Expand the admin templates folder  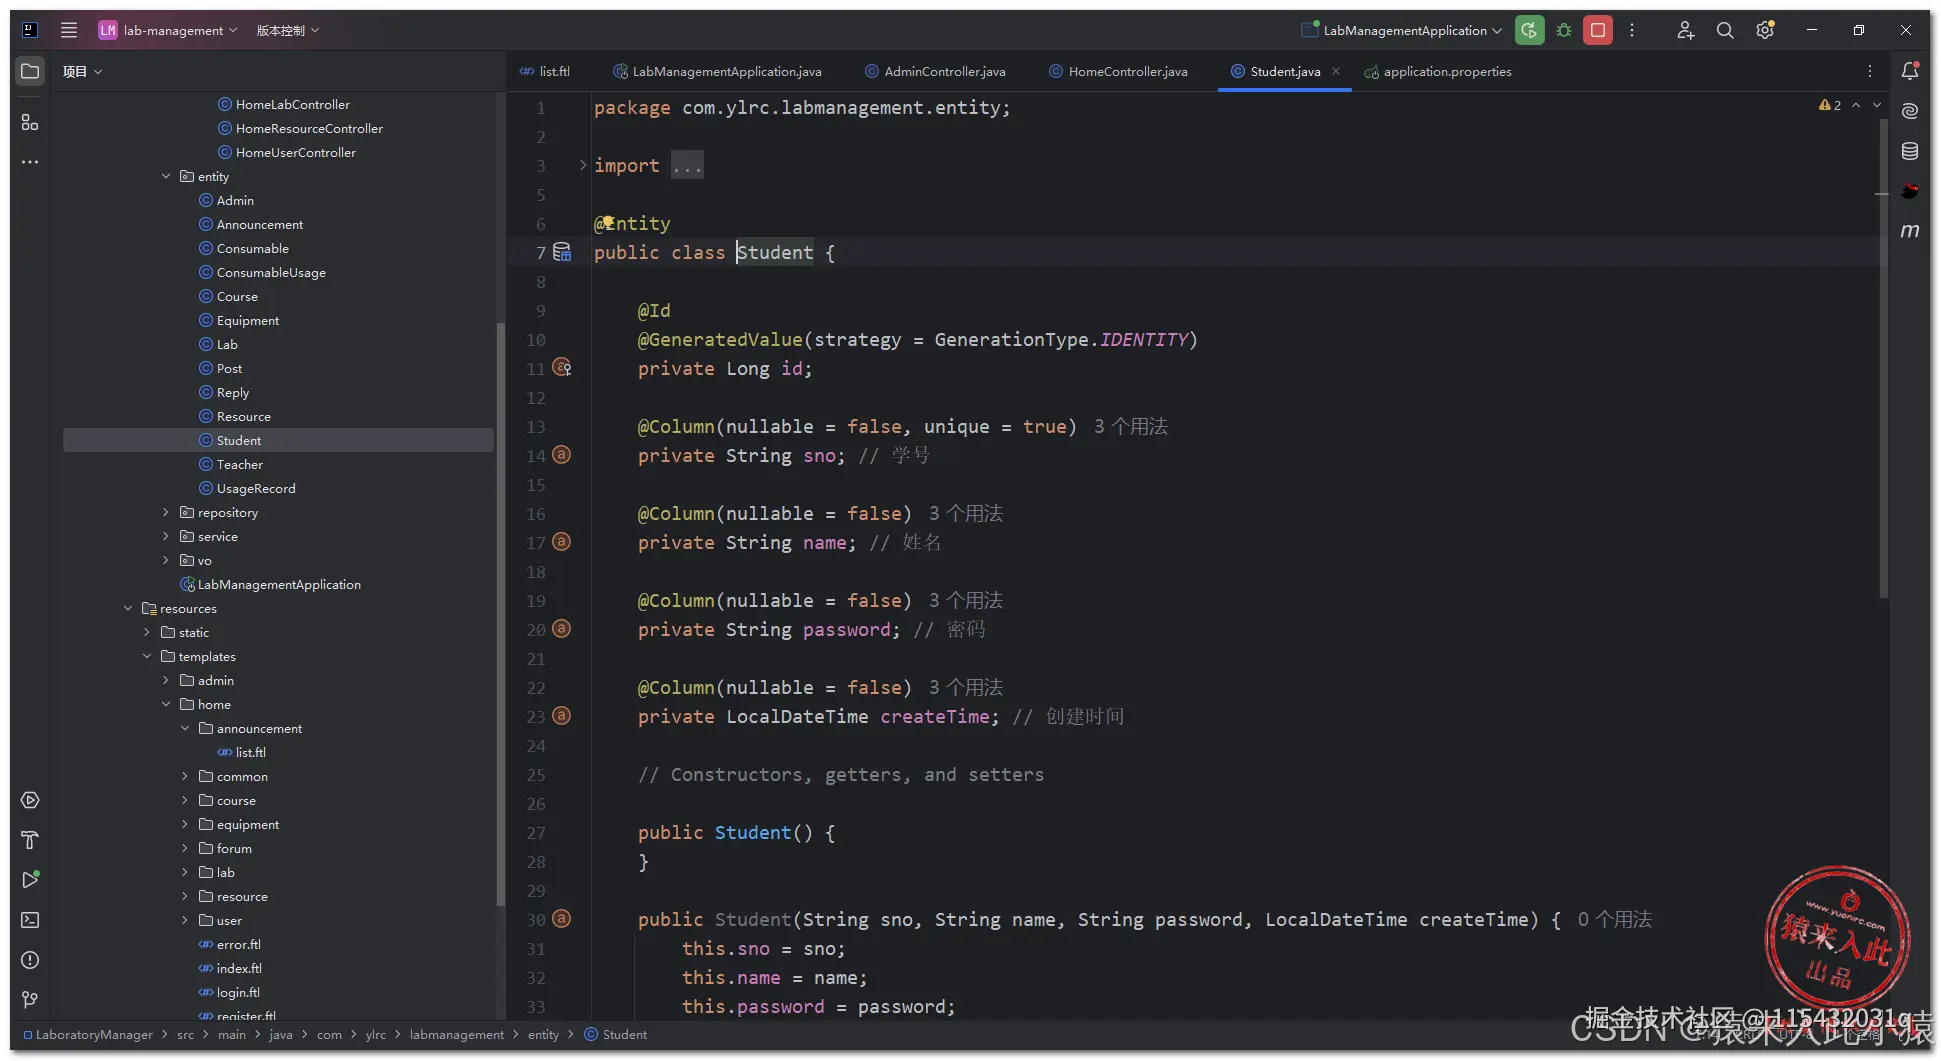pyautogui.click(x=166, y=680)
